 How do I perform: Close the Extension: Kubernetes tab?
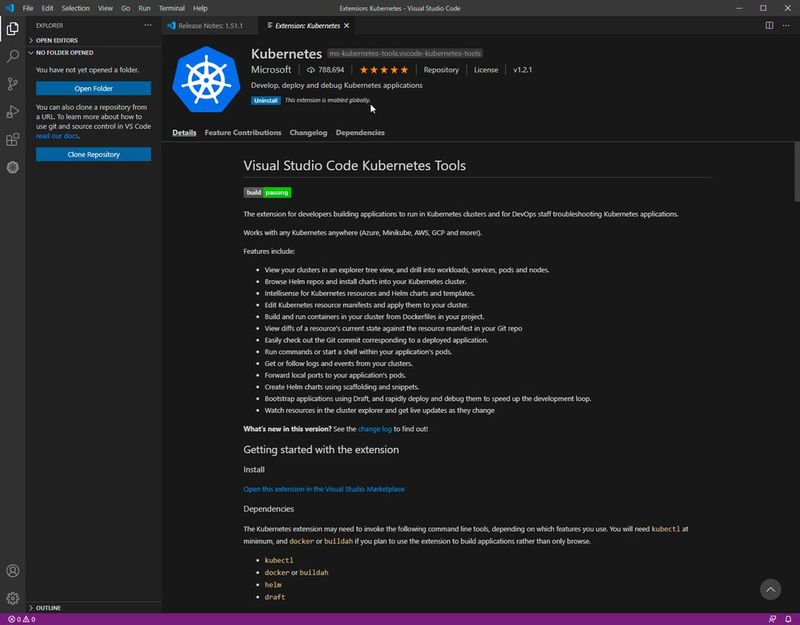pyautogui.click(x=349, y=24)
